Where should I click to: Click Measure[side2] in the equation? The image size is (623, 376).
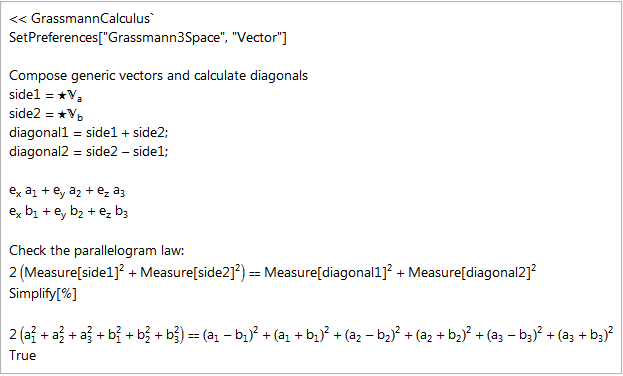click(190, 272)
